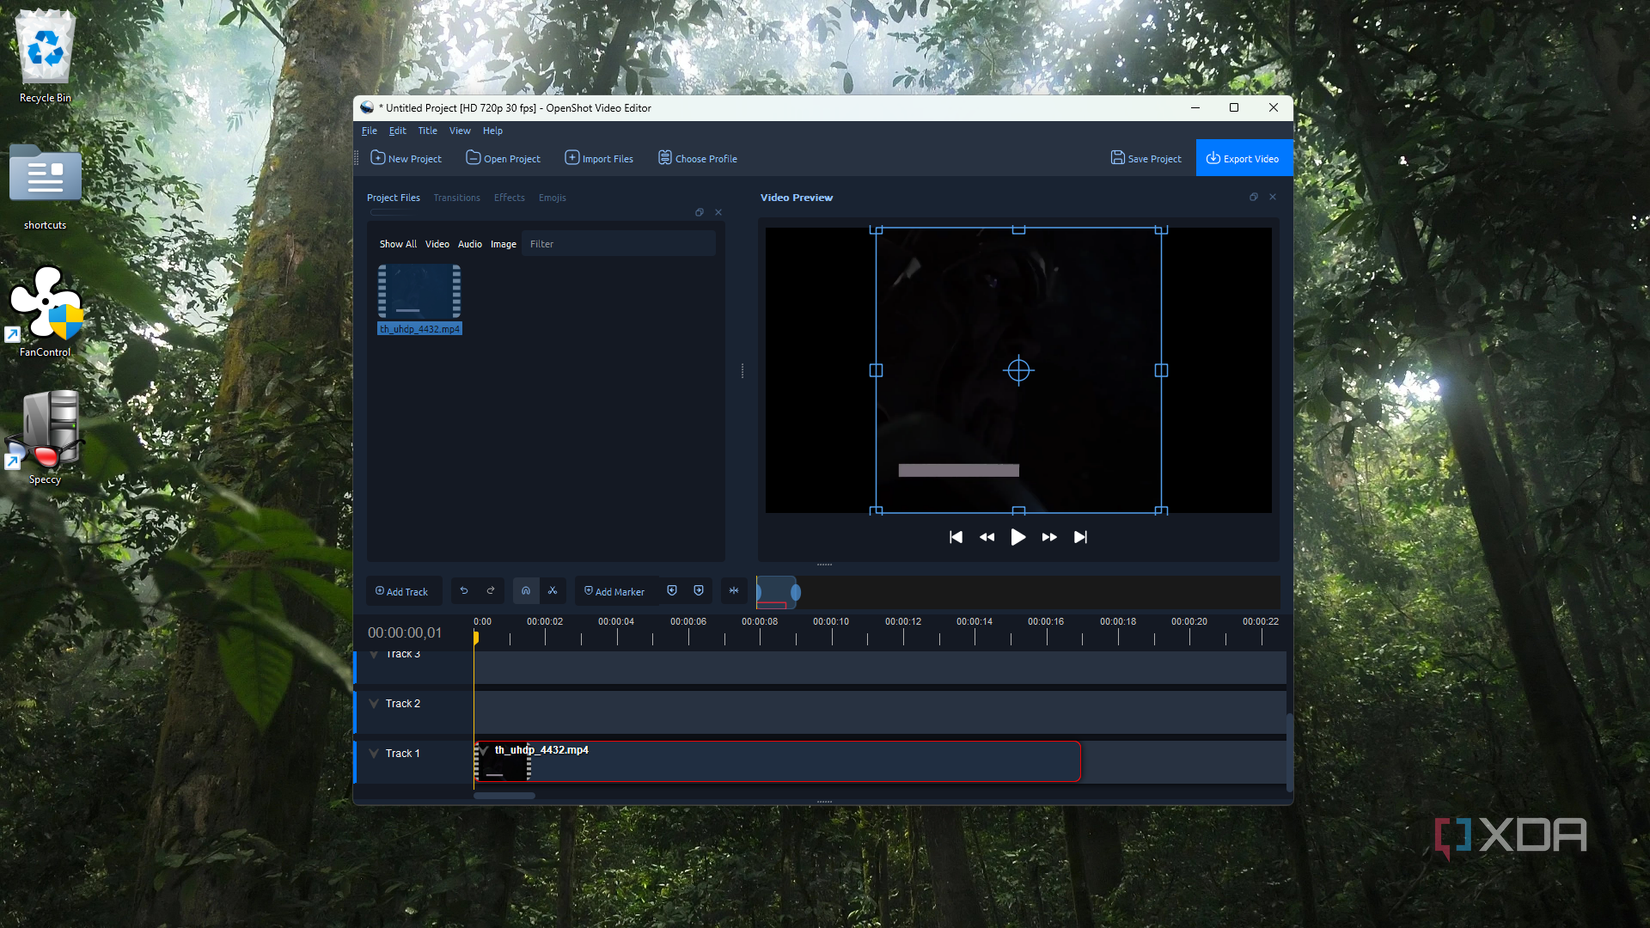The height and width of the screenshot is (928, 1650).
Task: Click the Undo arrow in the timeline toolbar
Action: (464, 591)
